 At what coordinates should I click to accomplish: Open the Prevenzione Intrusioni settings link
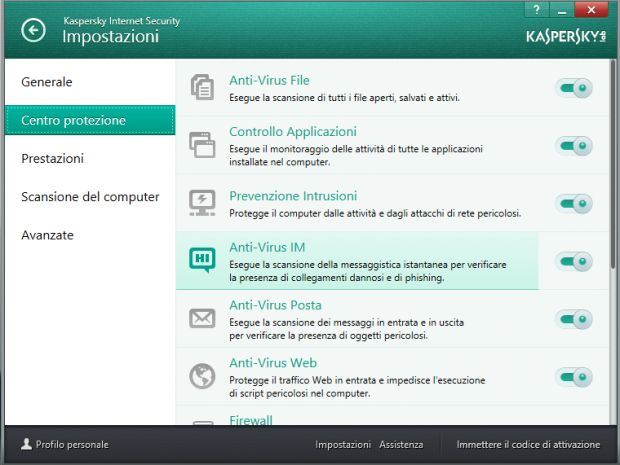293,196
